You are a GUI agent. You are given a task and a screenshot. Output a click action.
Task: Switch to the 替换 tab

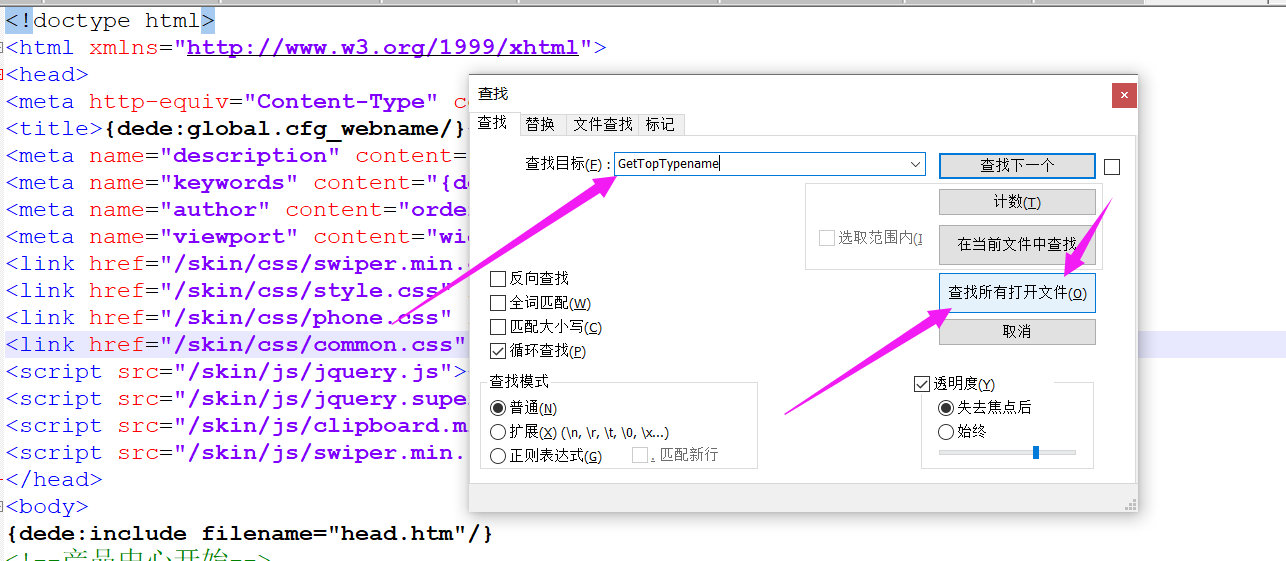540,124
